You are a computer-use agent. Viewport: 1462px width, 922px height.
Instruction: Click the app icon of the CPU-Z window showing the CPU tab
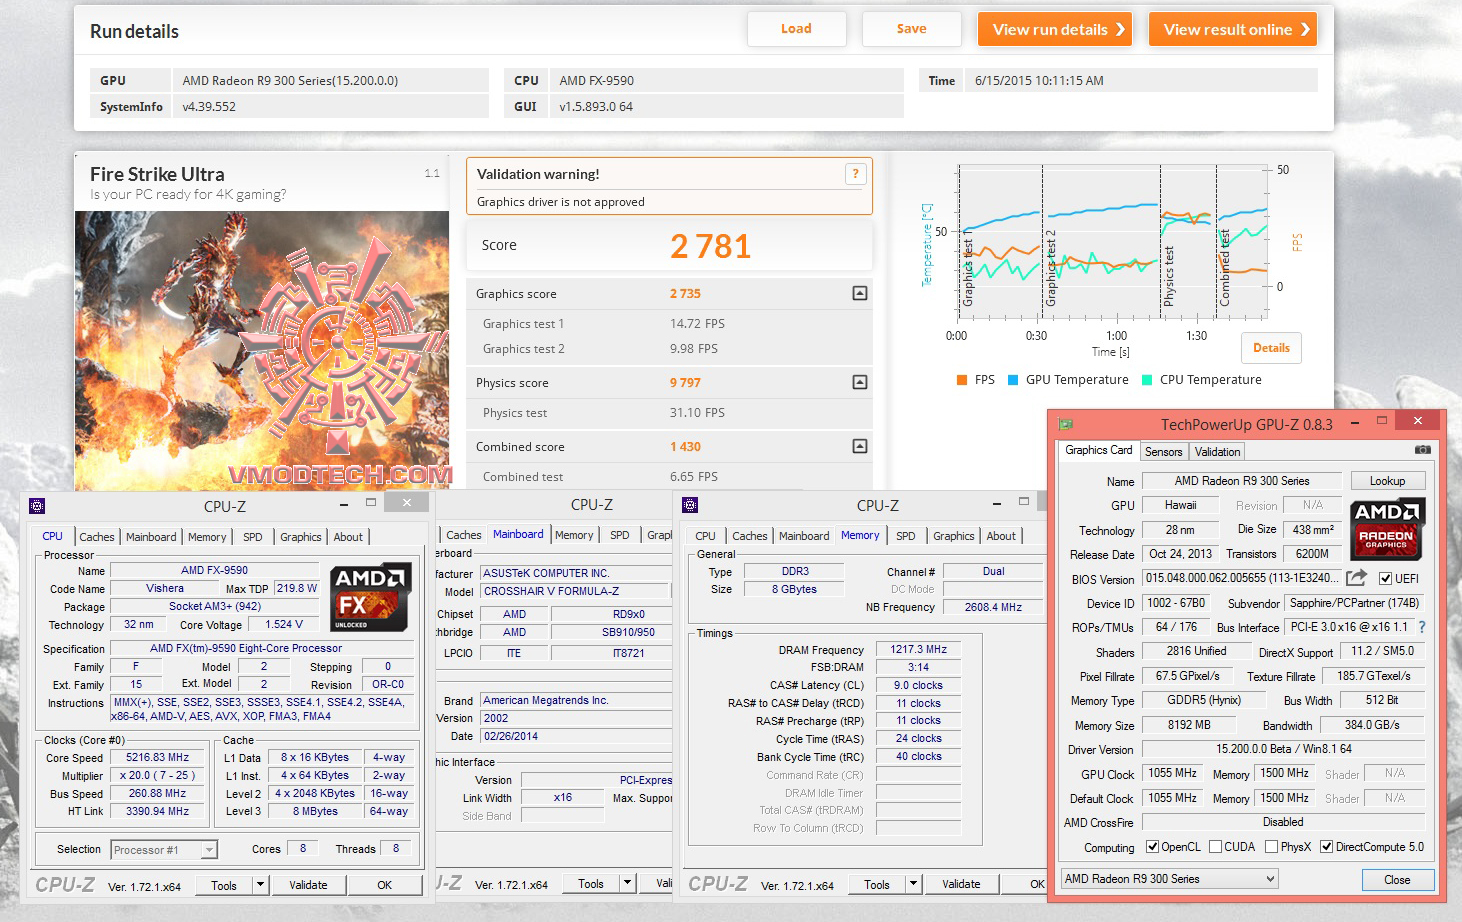37,506
